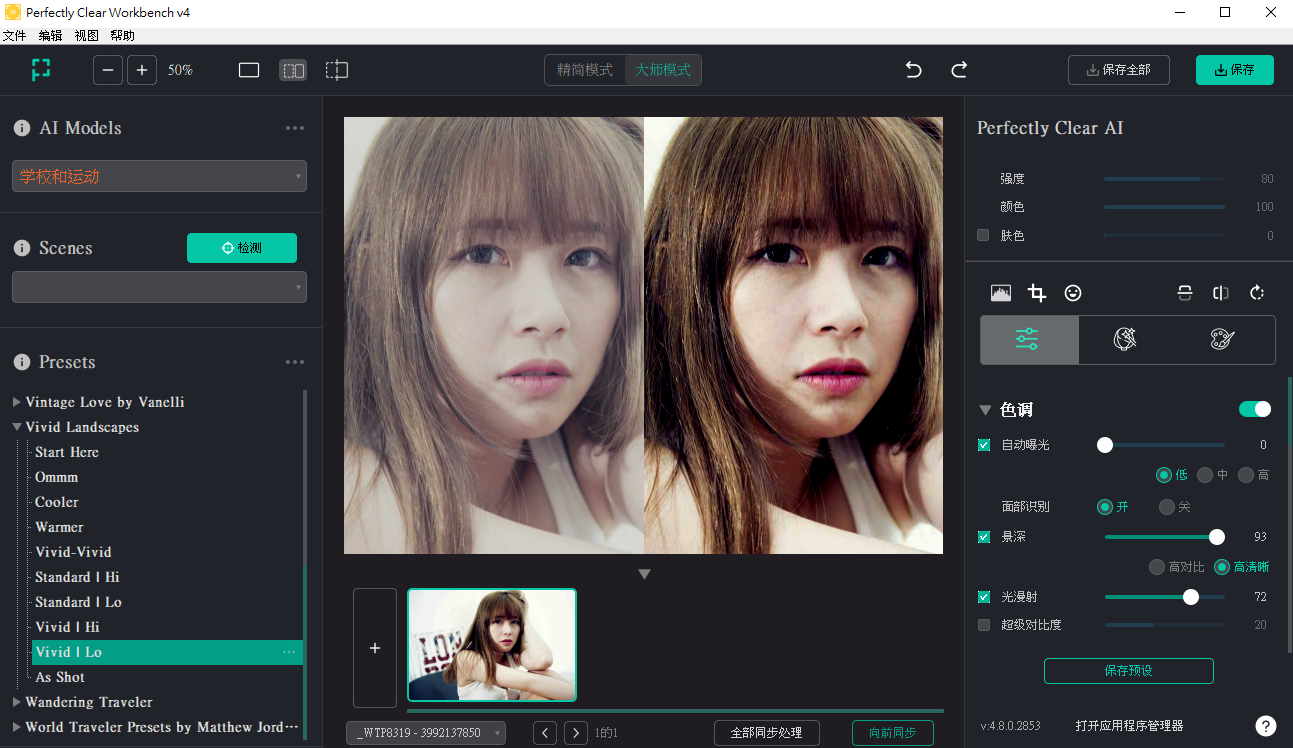Collapse the 色调 section triangle
This screenshot has width=1293, height=748.
(985, 410)
